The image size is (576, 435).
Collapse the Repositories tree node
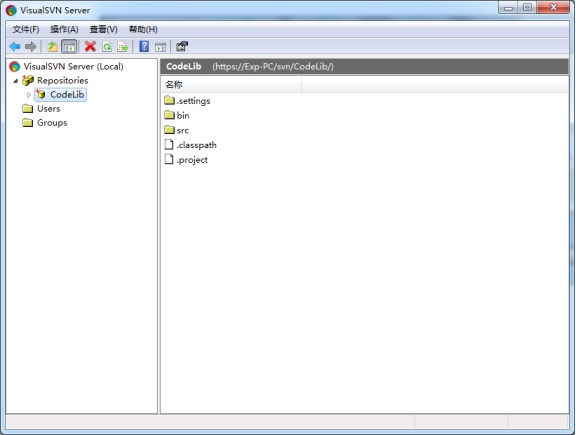click(15, 81)
